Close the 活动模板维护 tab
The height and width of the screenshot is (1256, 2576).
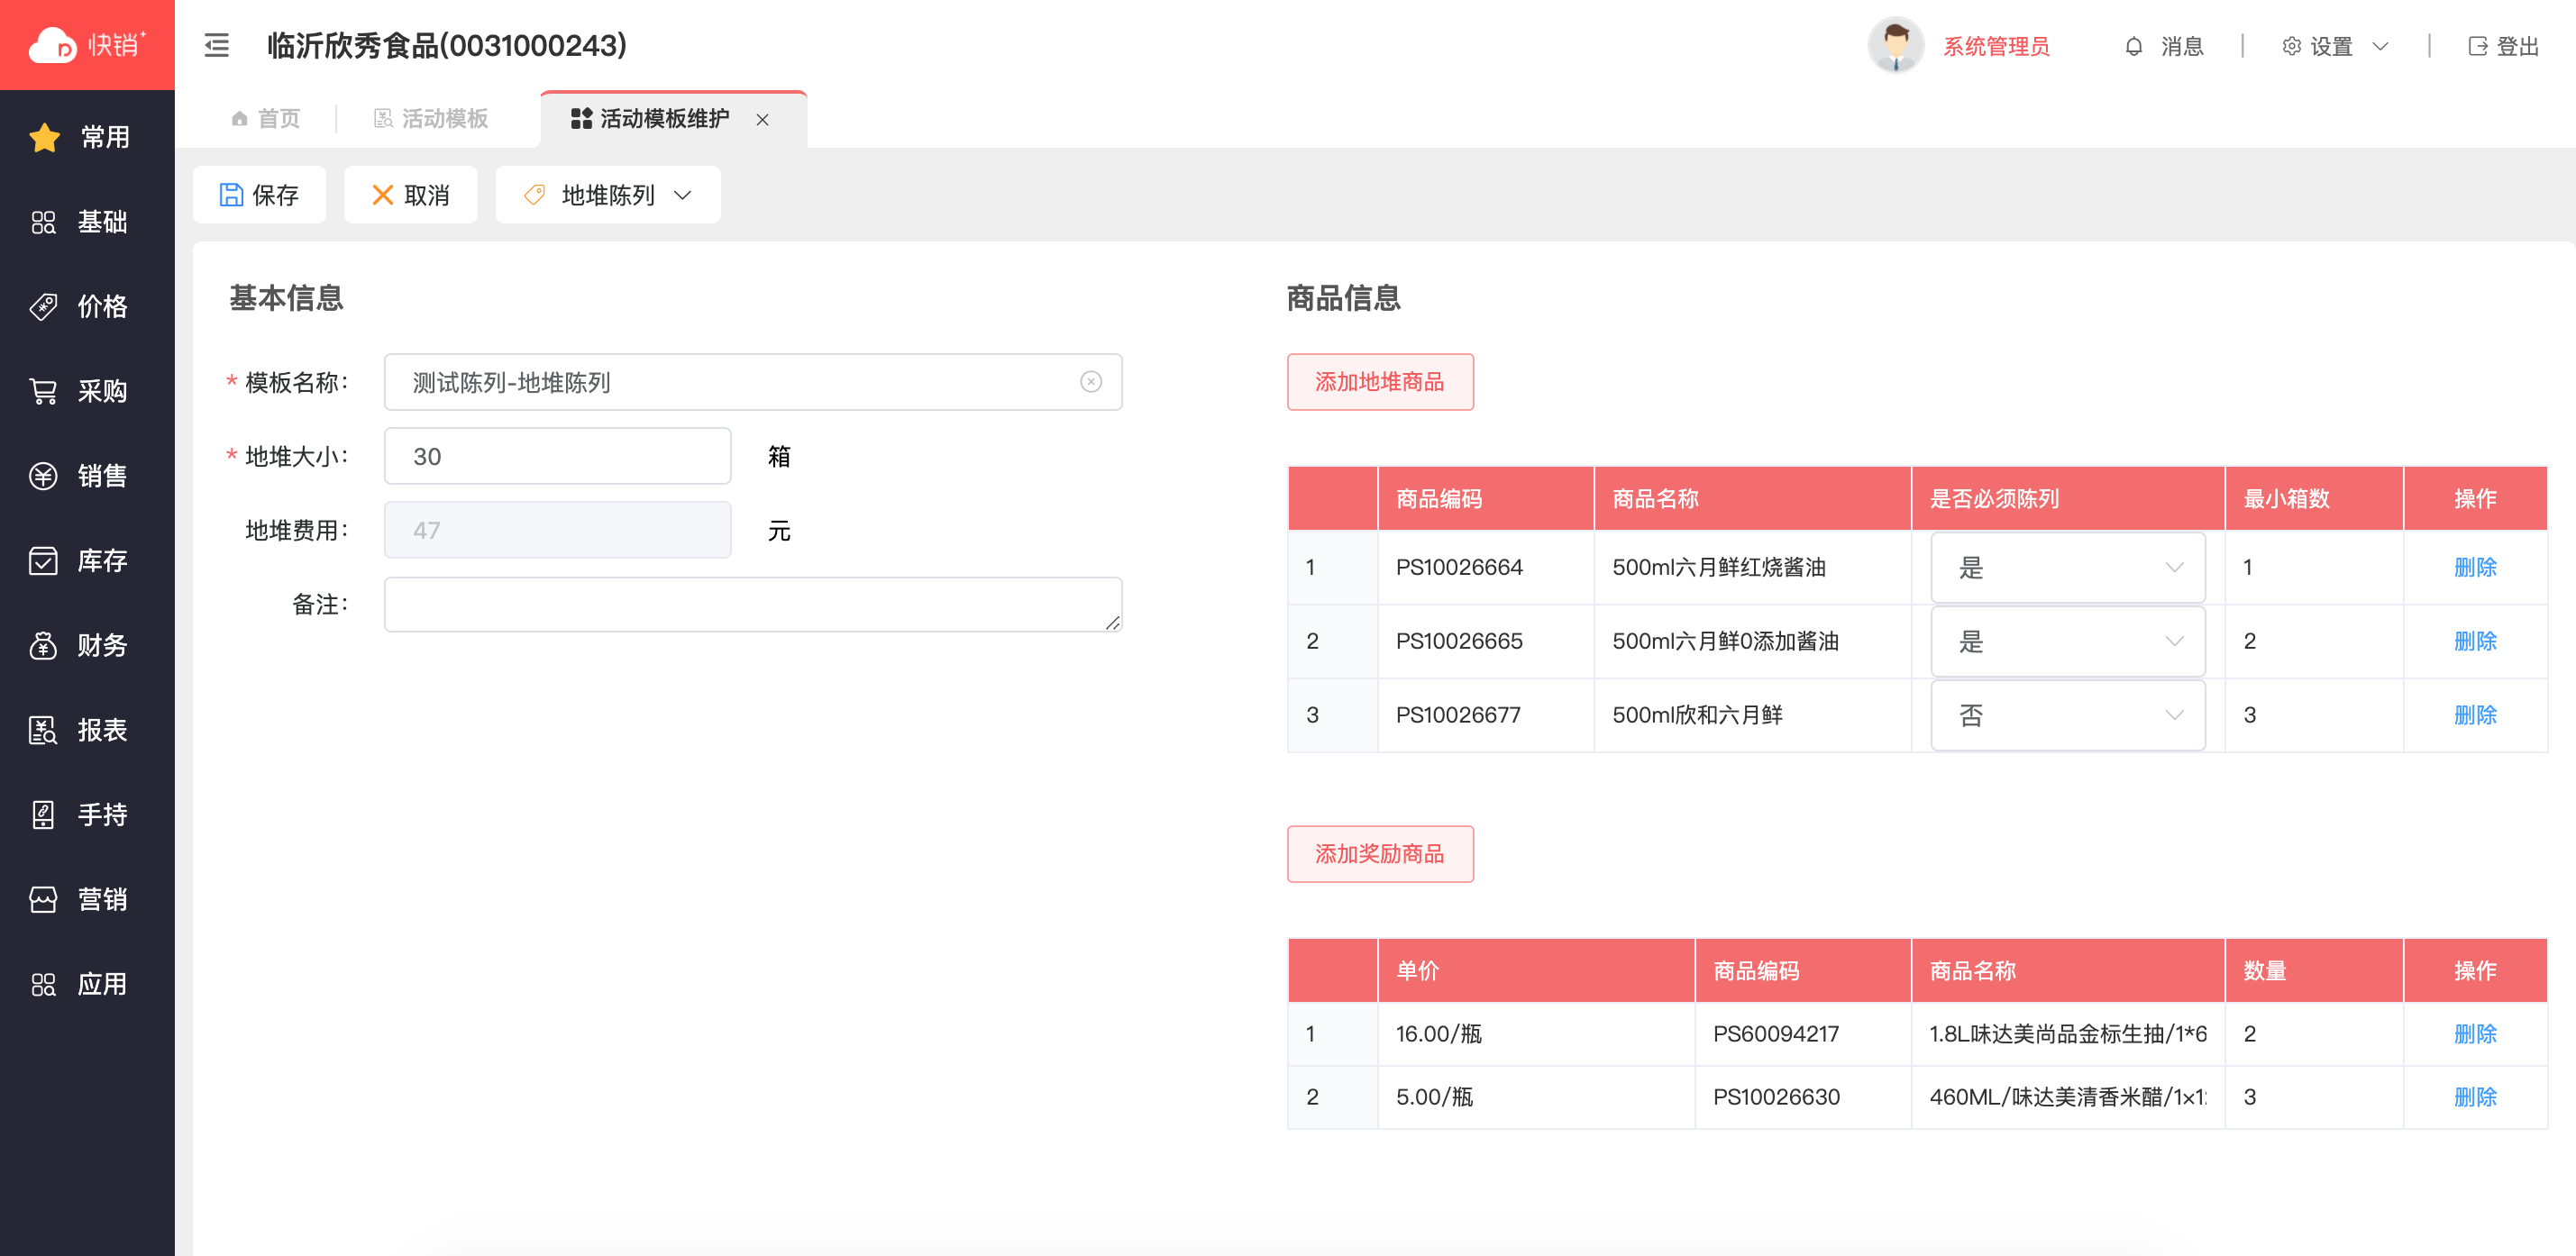(x=762, y=119)
